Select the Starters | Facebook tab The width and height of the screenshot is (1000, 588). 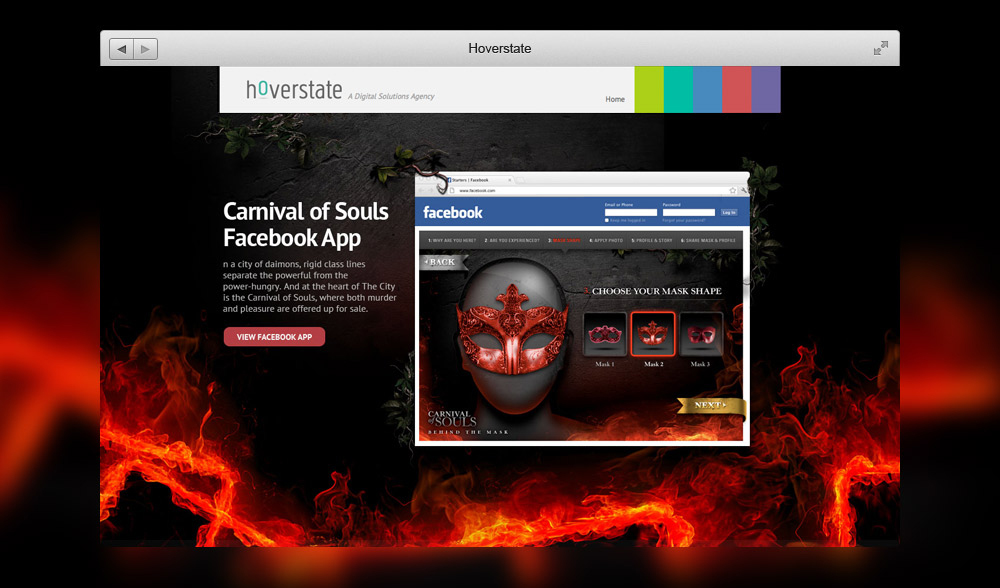478,180
